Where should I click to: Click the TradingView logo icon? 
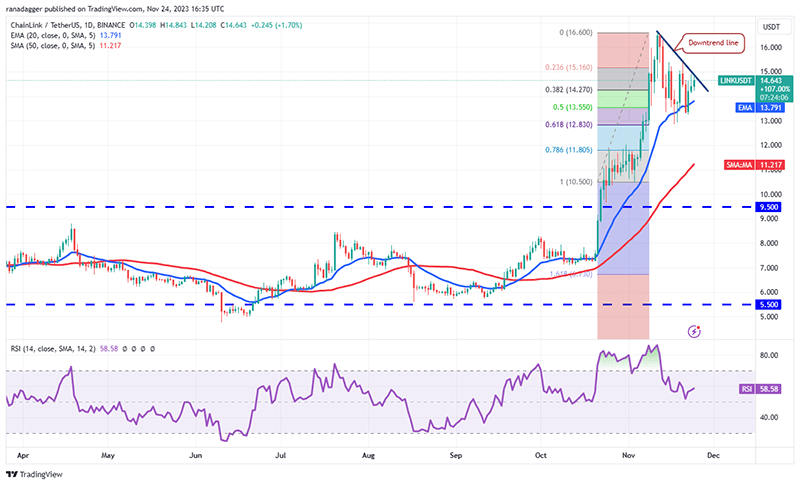[x=12, y=474]
